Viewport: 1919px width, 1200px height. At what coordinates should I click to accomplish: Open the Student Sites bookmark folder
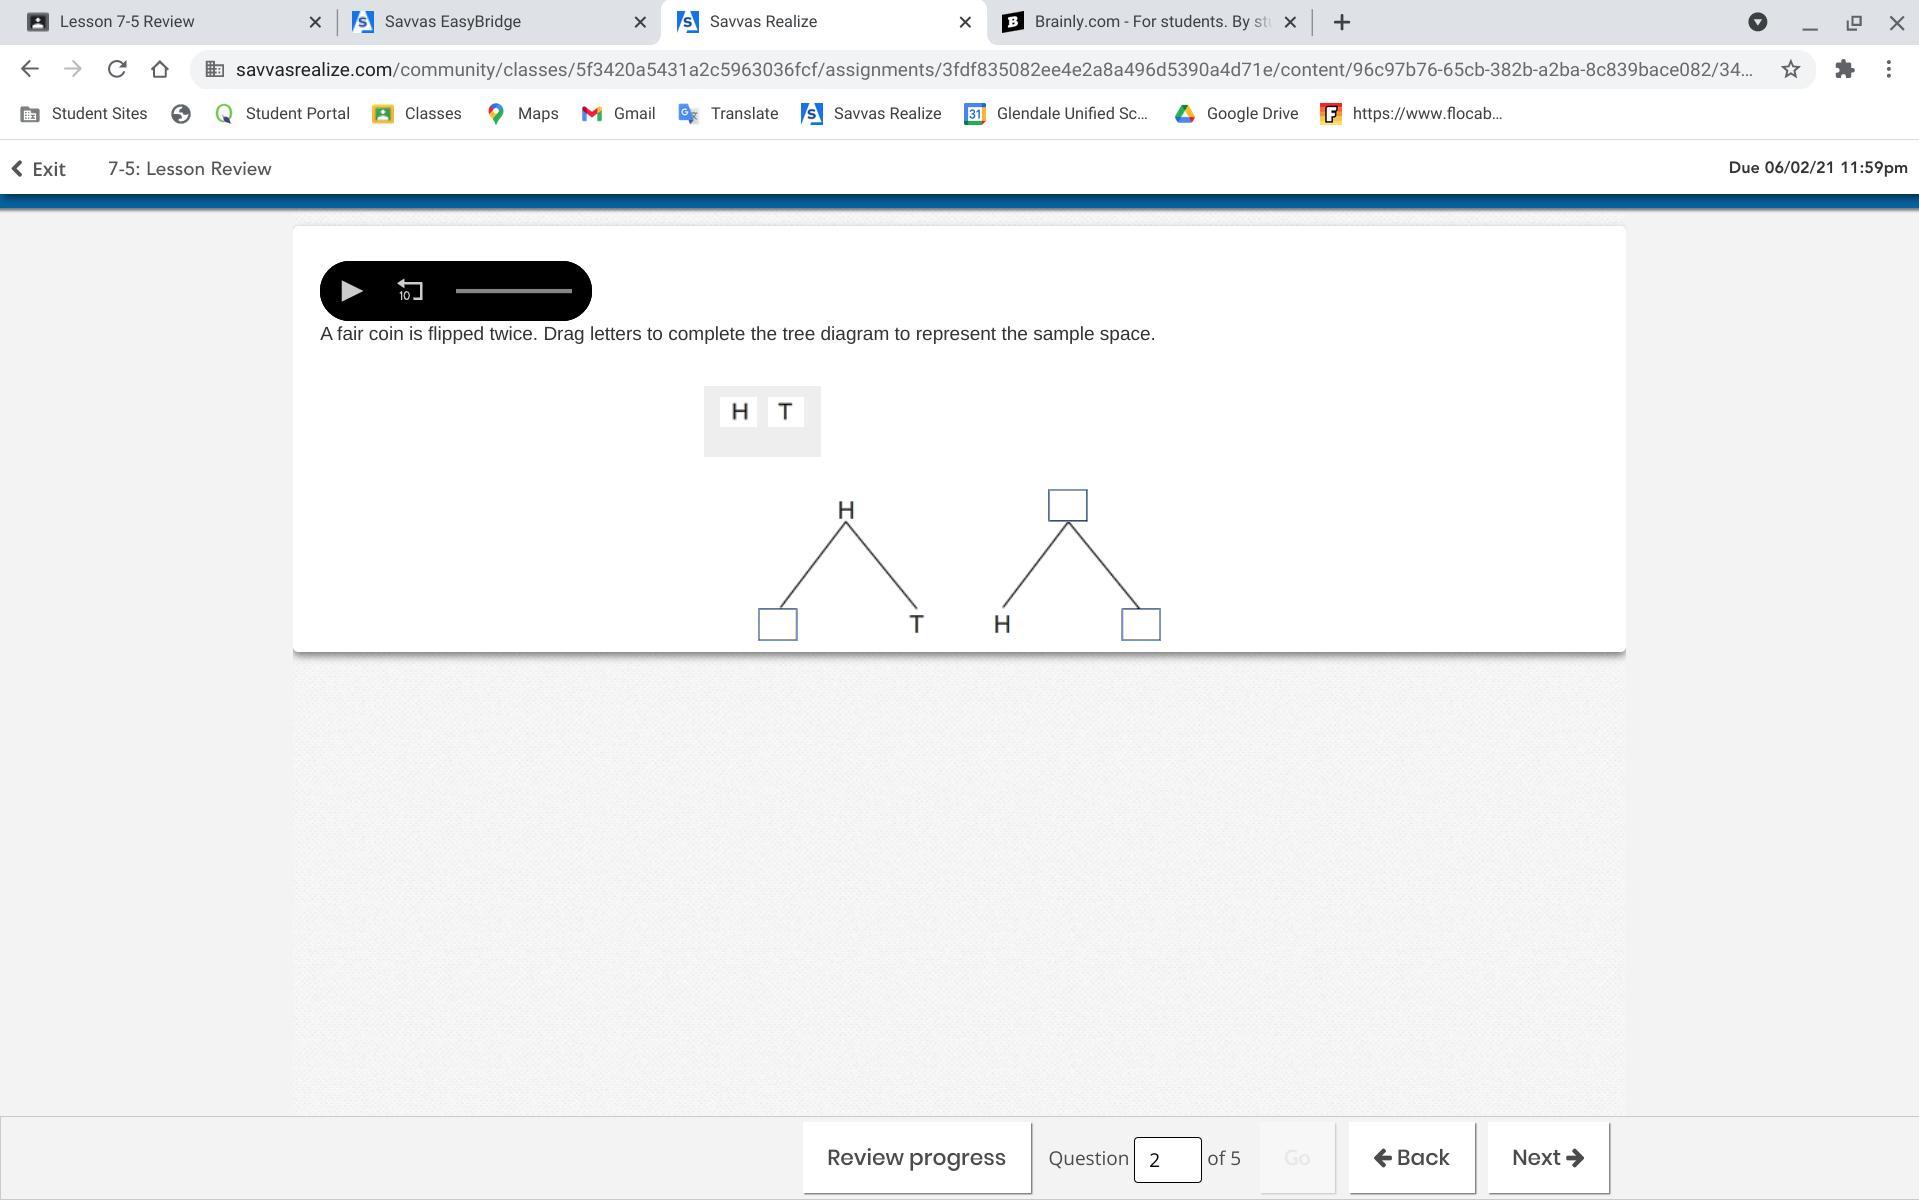click(83, 114)
